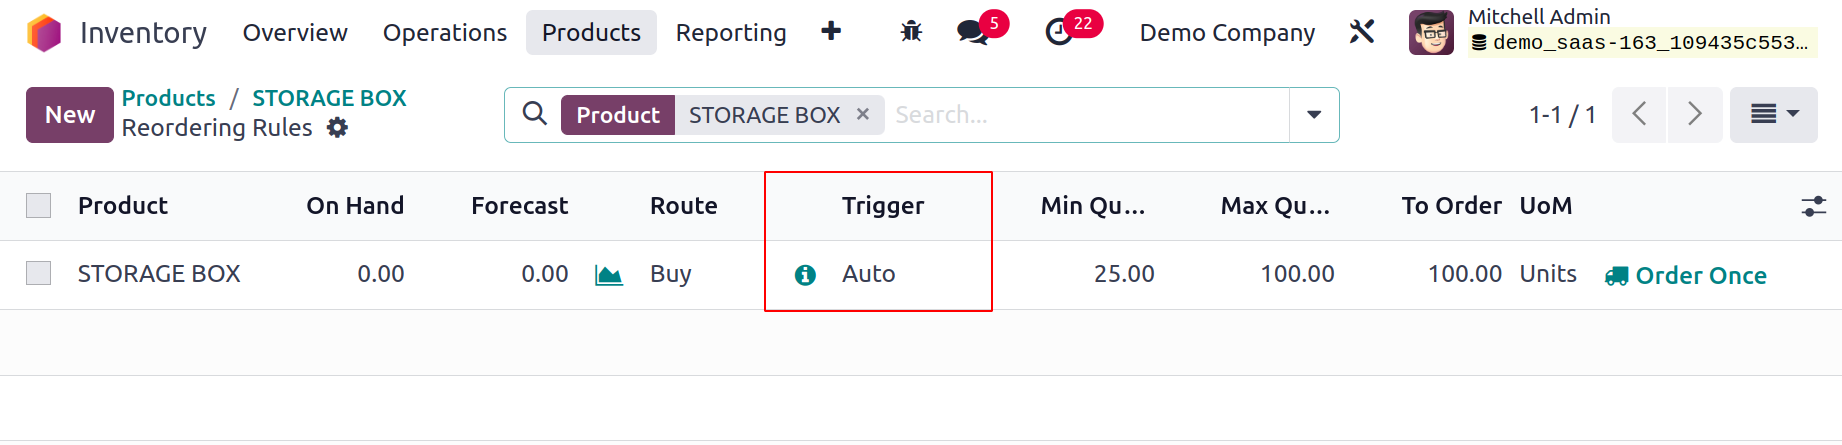
Task: Click the Trigger info icon
Action: (x=805, y=275)
